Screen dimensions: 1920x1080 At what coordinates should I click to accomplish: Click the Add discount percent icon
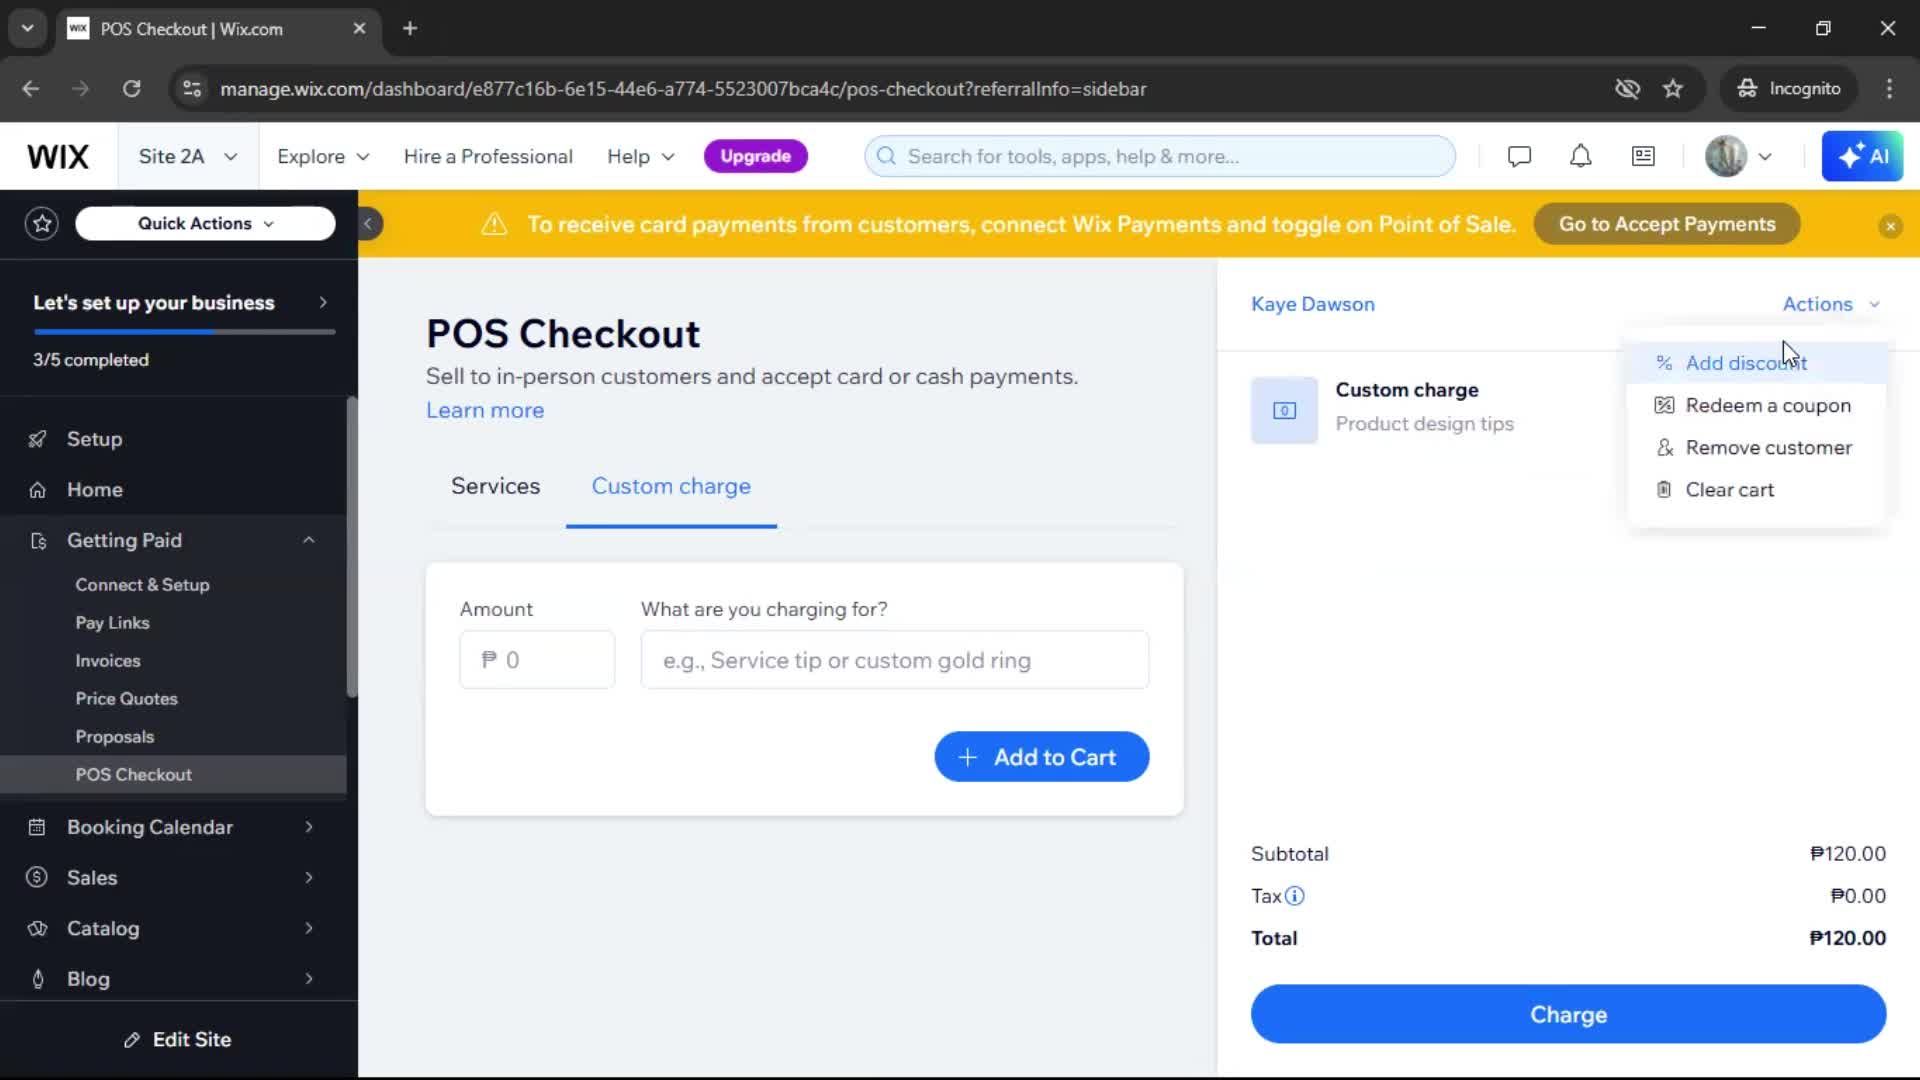pyautogui.click(x=1664, y=363)
